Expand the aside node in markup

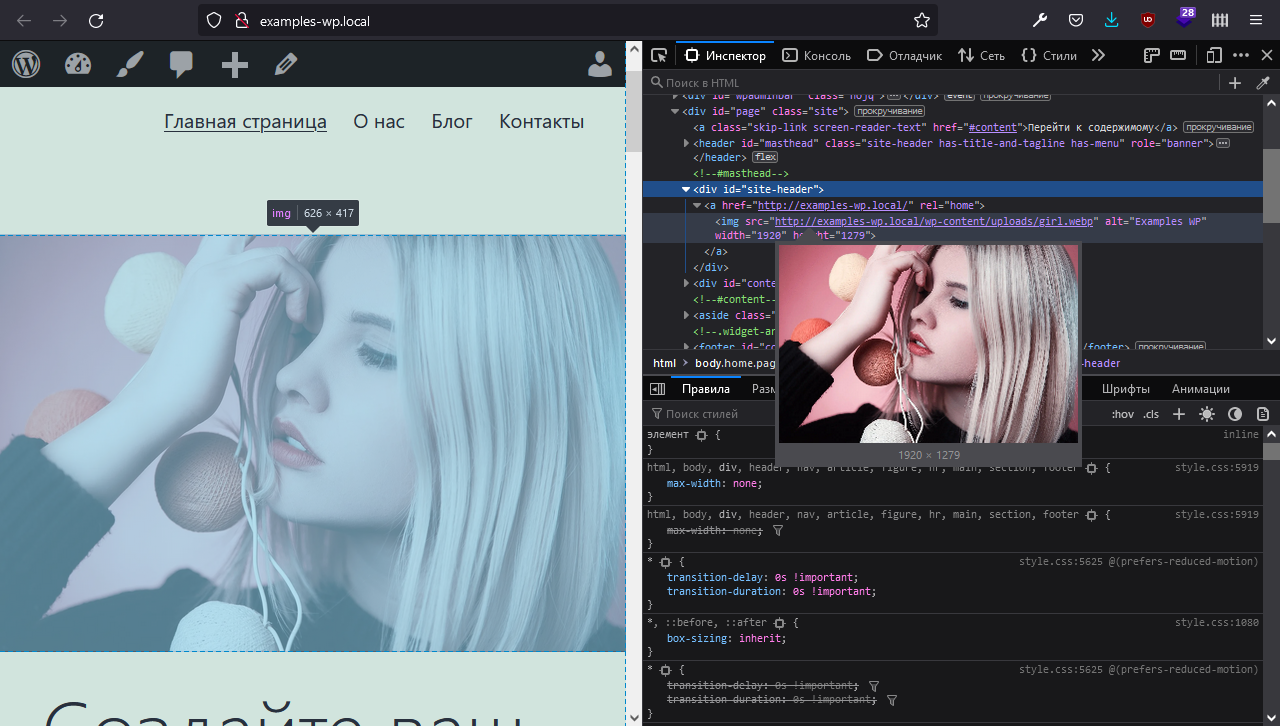click(x=686, y=315)
